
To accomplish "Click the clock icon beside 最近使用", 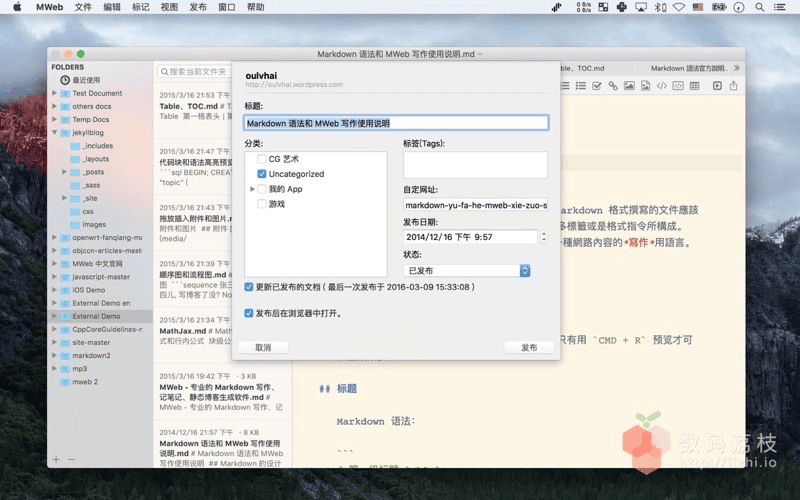I will 65,80.
